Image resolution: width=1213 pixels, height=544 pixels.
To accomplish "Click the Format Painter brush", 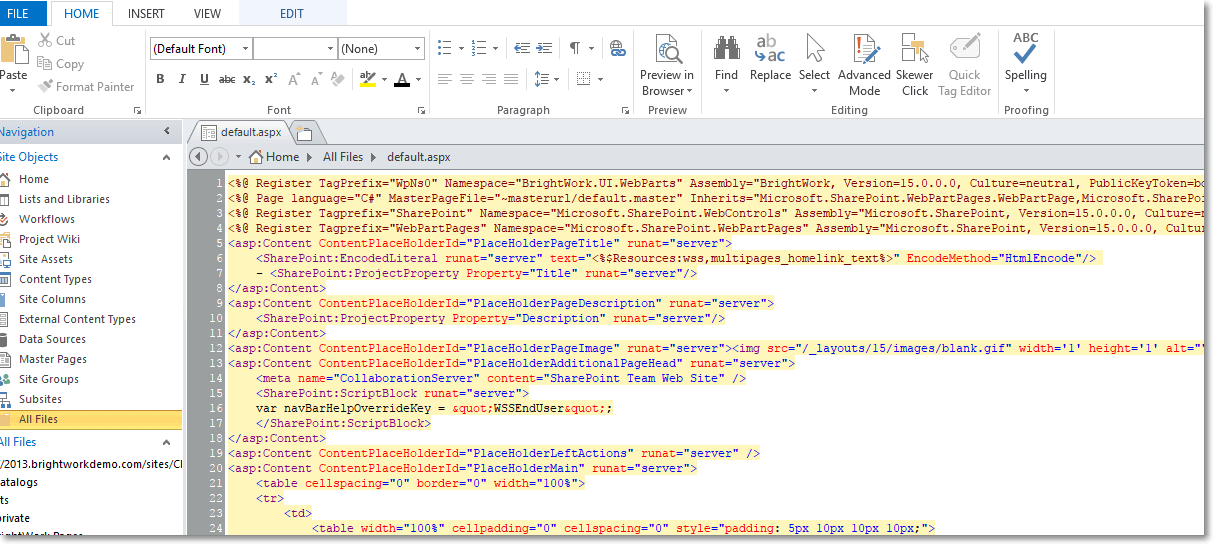I will [x=45, y=87].
